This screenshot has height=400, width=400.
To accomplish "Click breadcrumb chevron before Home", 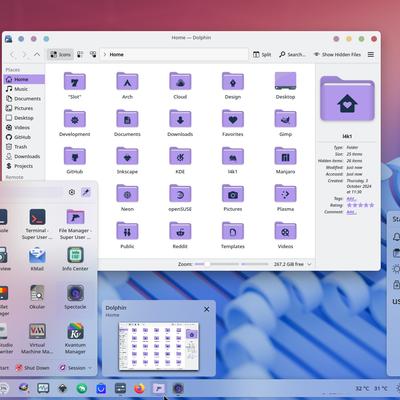I will click(x=105, y=54).
